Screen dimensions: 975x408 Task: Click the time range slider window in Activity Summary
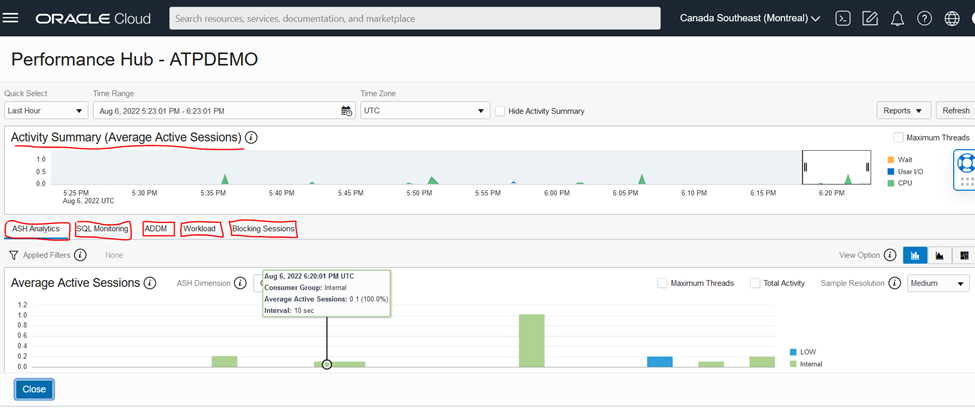click(836, 167)
